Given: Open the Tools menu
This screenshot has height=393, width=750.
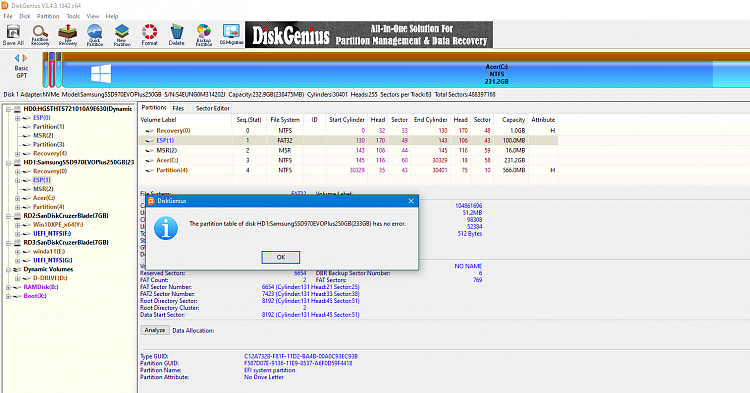Looking at the screenshot, I should (x=73, y=16).
